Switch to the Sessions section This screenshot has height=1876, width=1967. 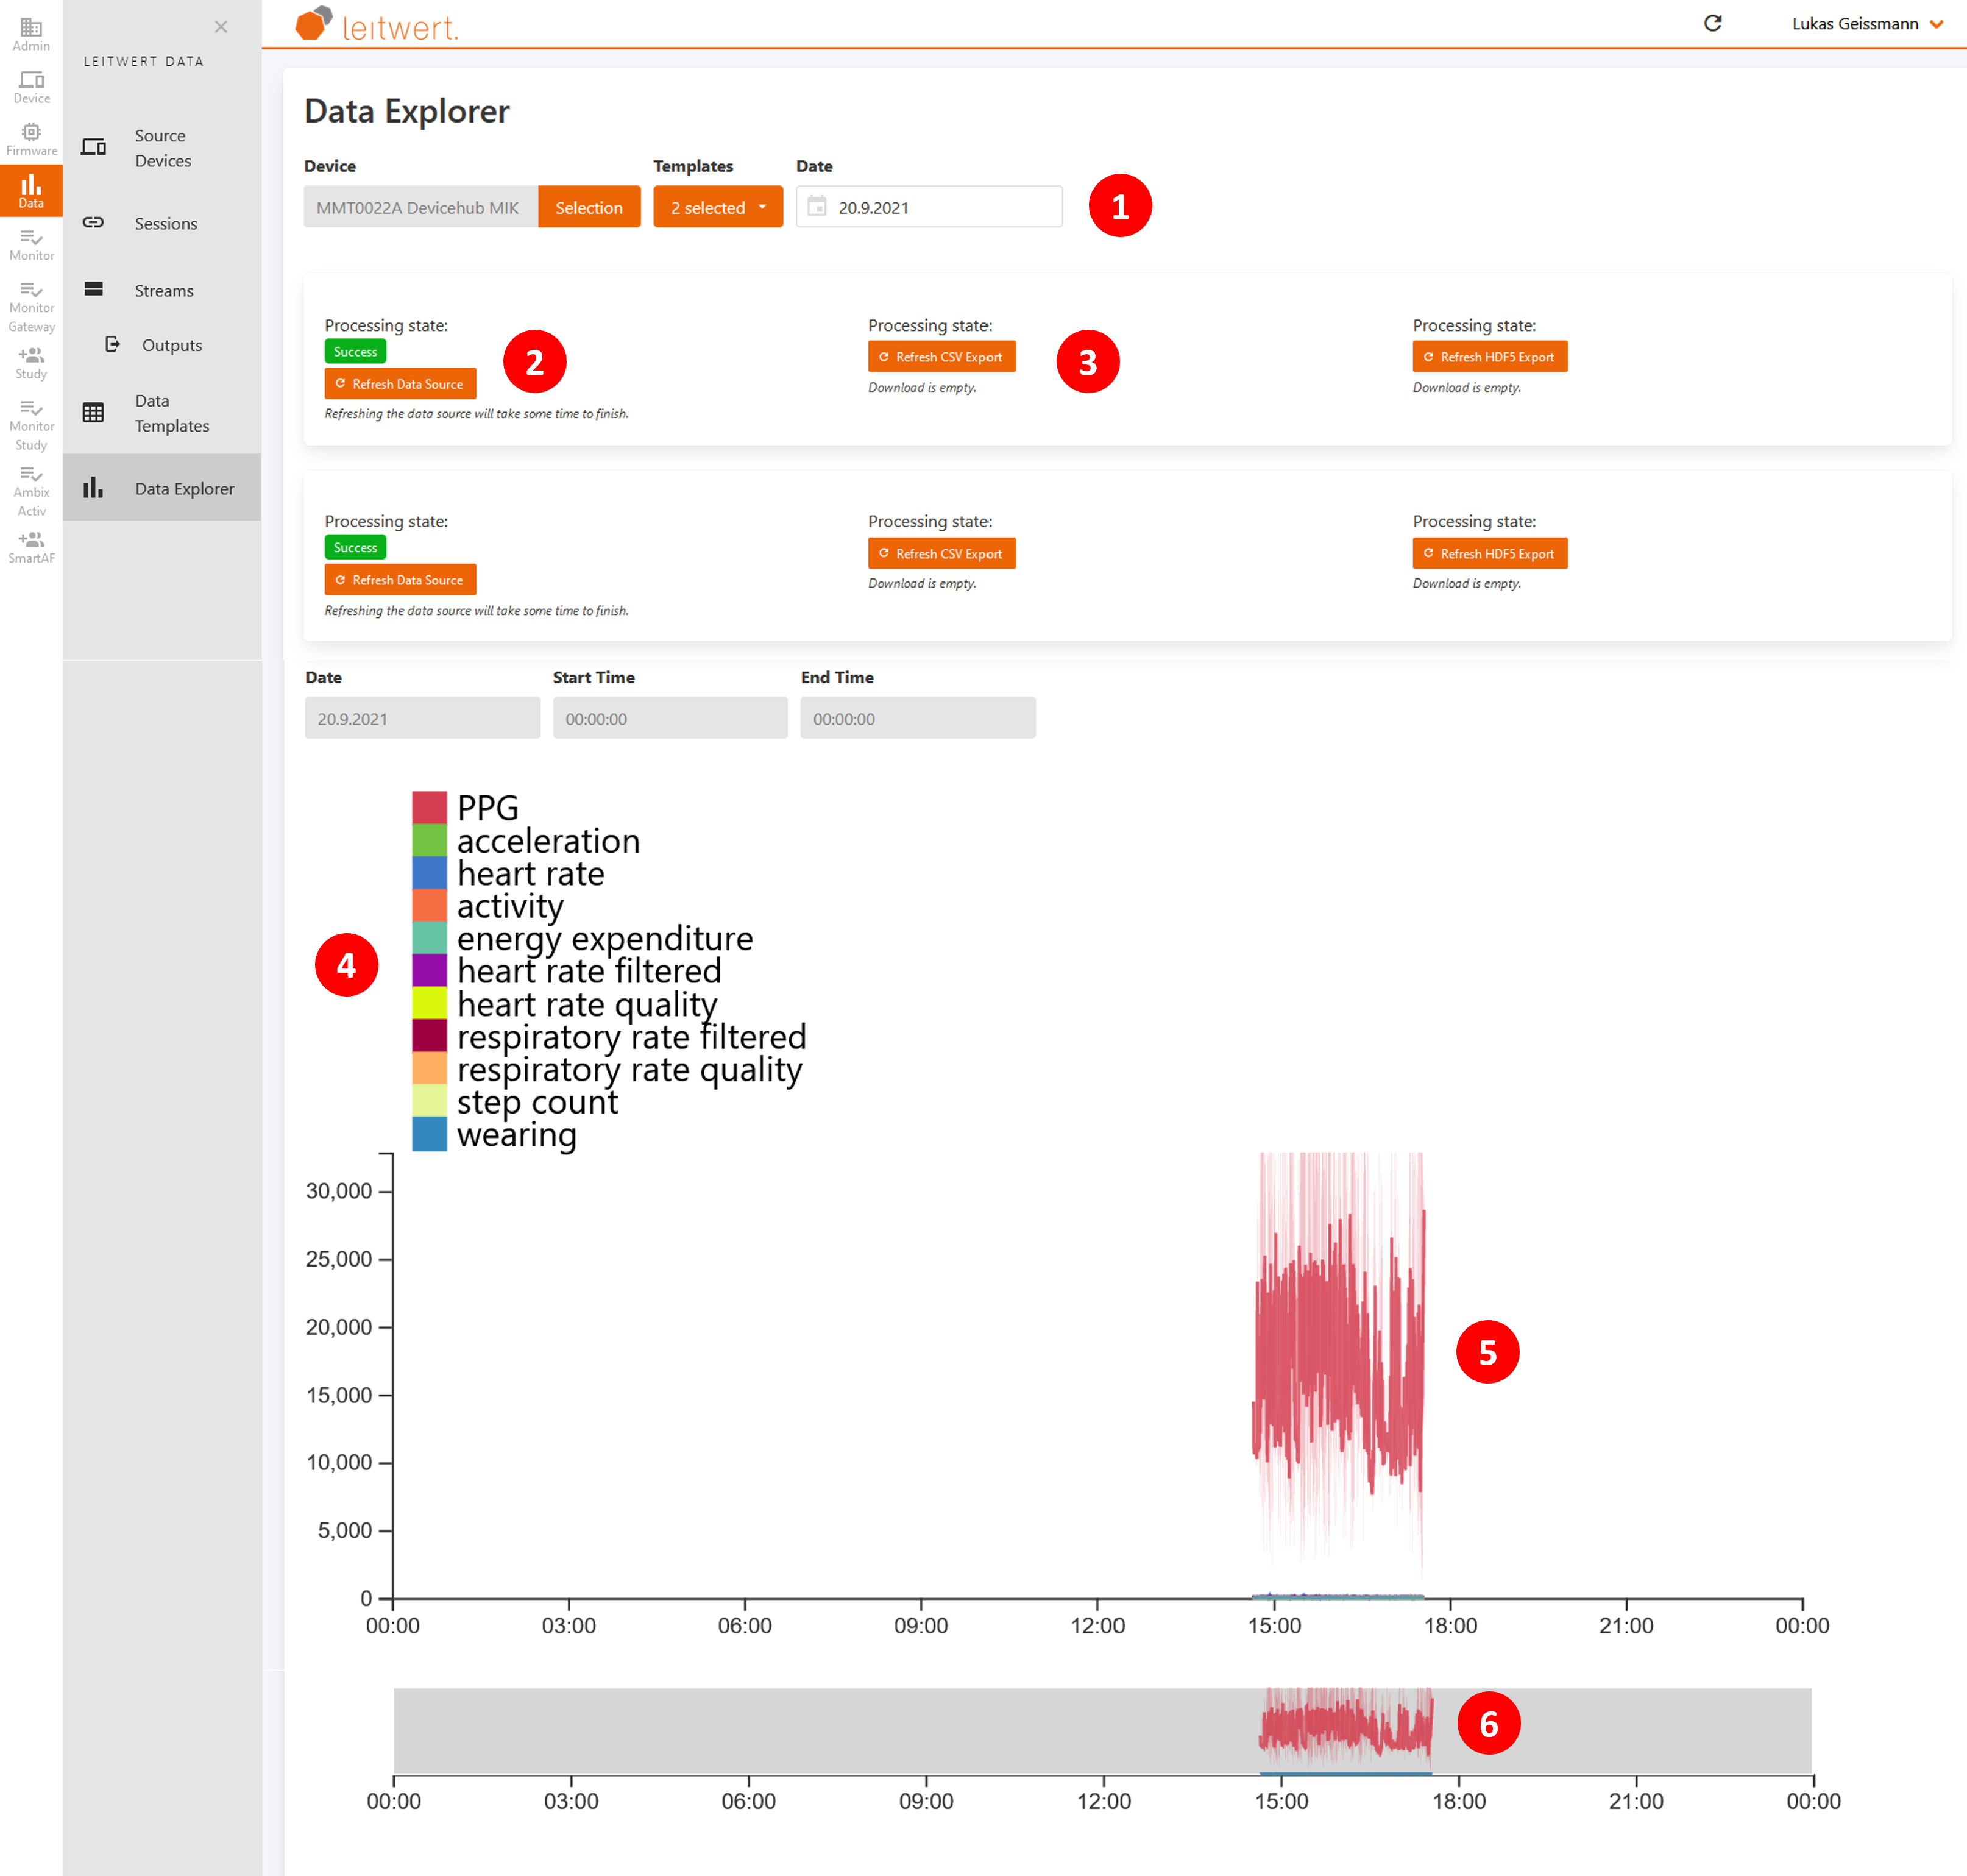click(166, 223)
